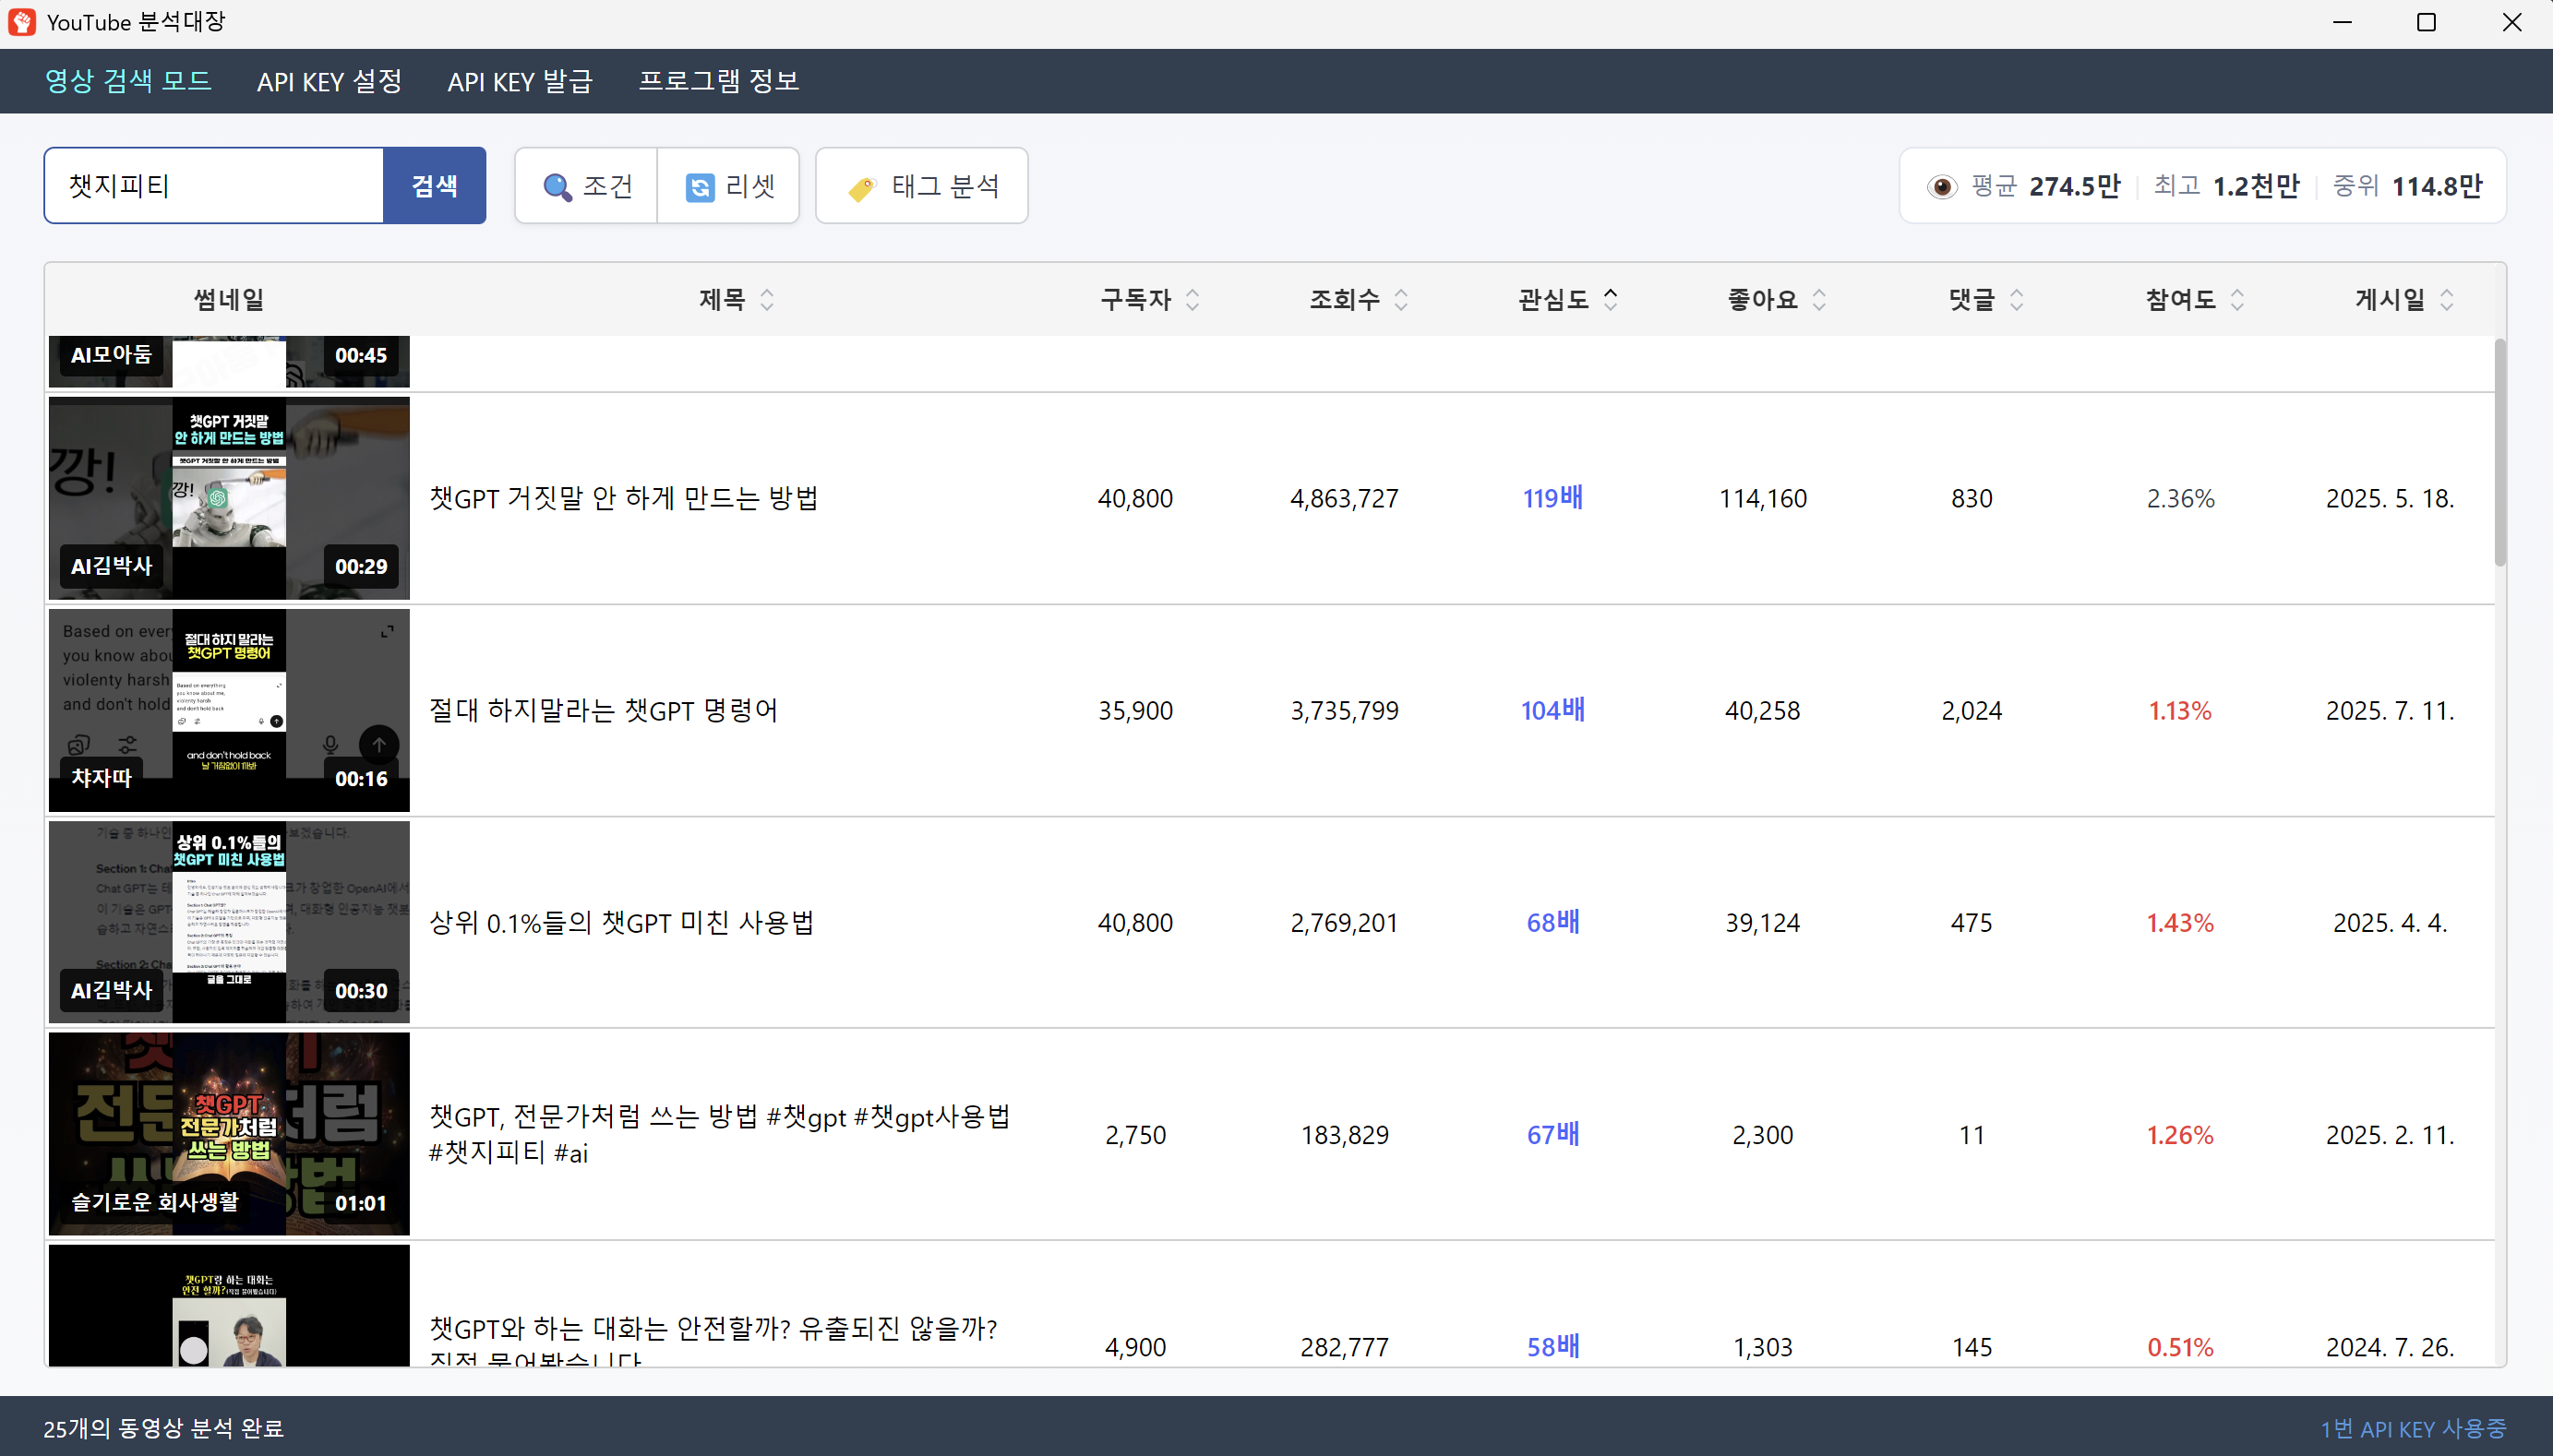Sort by 제목 column arrows

tap(767, 300)
